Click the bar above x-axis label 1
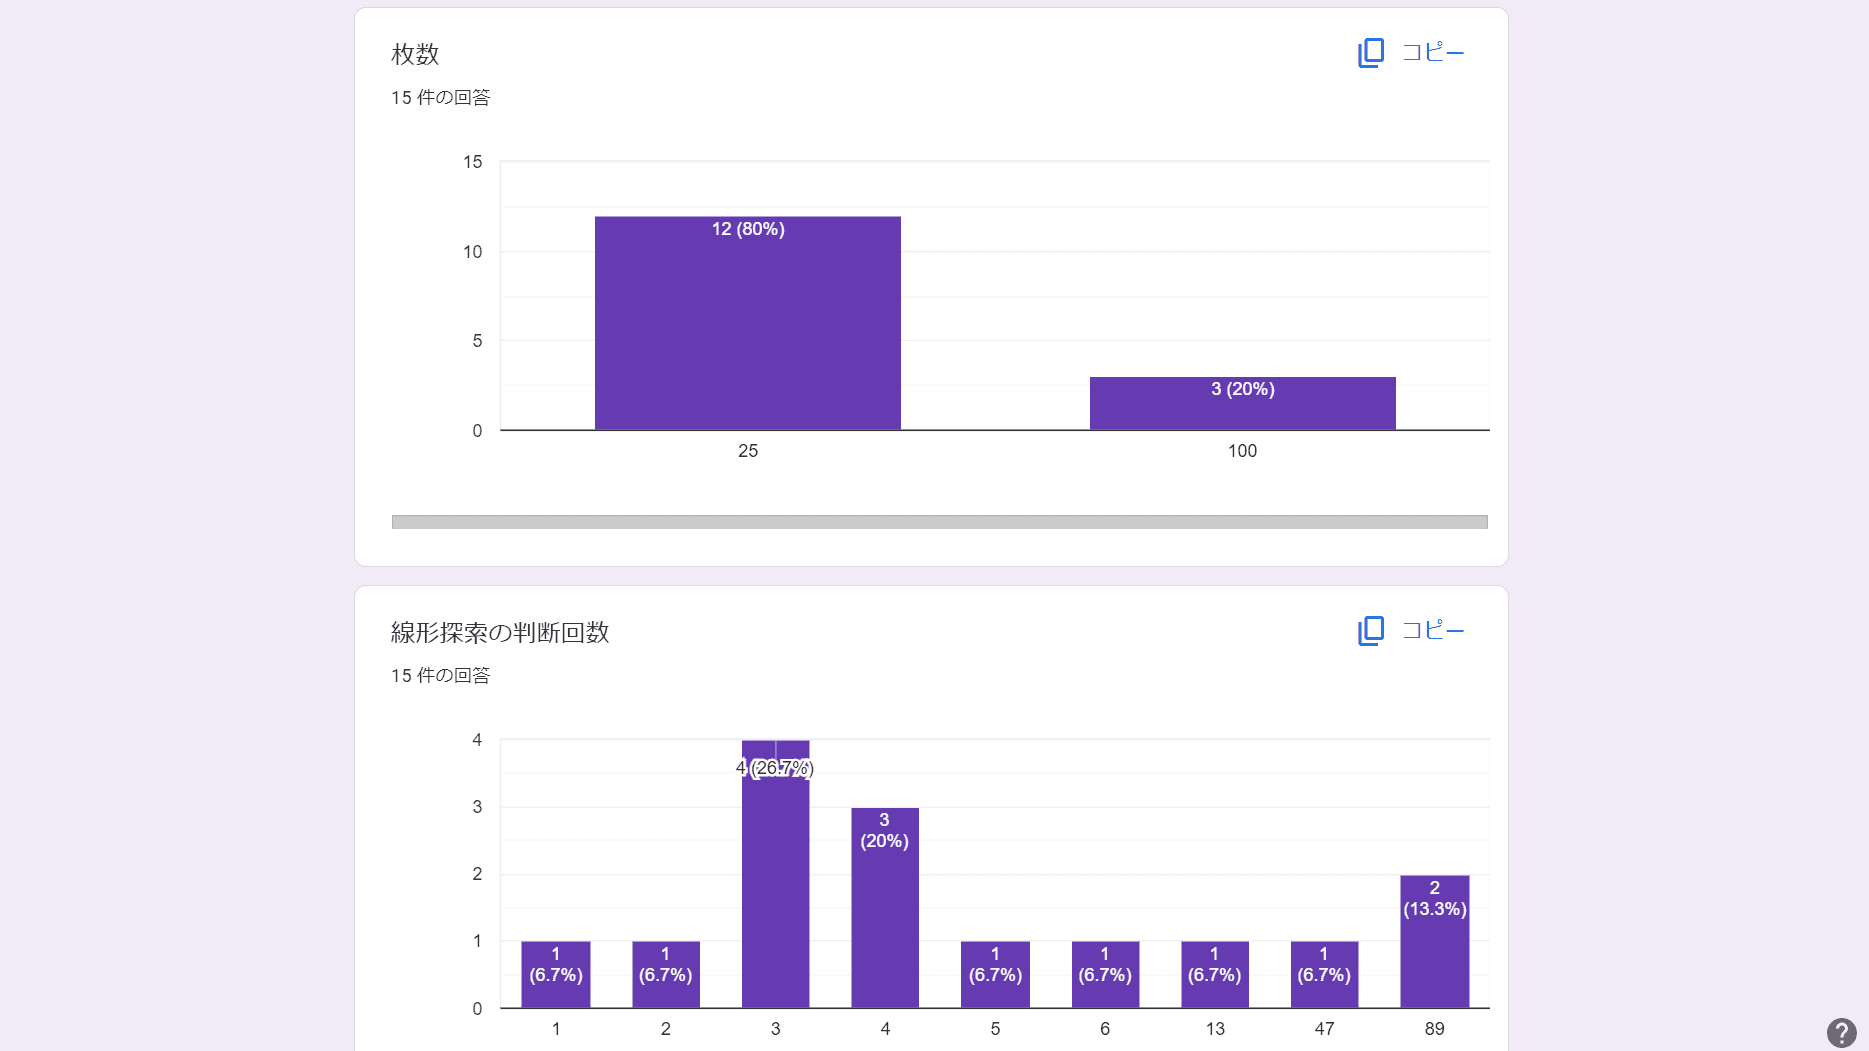1869x1051 pixels. coord(556,974)
